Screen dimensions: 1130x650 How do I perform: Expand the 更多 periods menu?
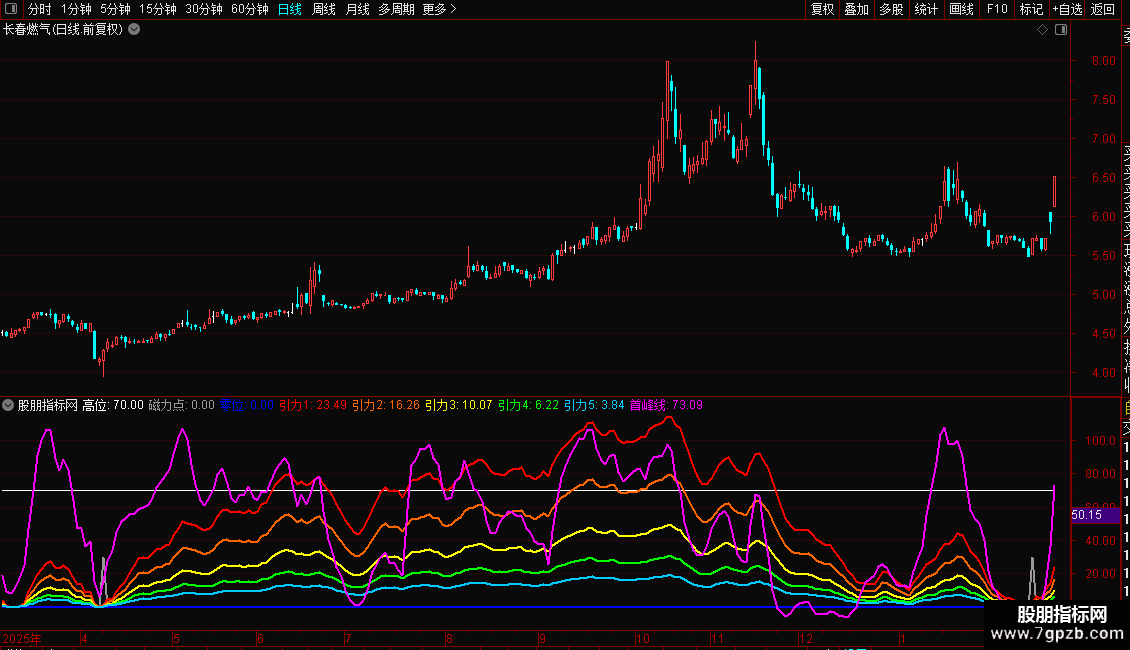pos(440,9)
